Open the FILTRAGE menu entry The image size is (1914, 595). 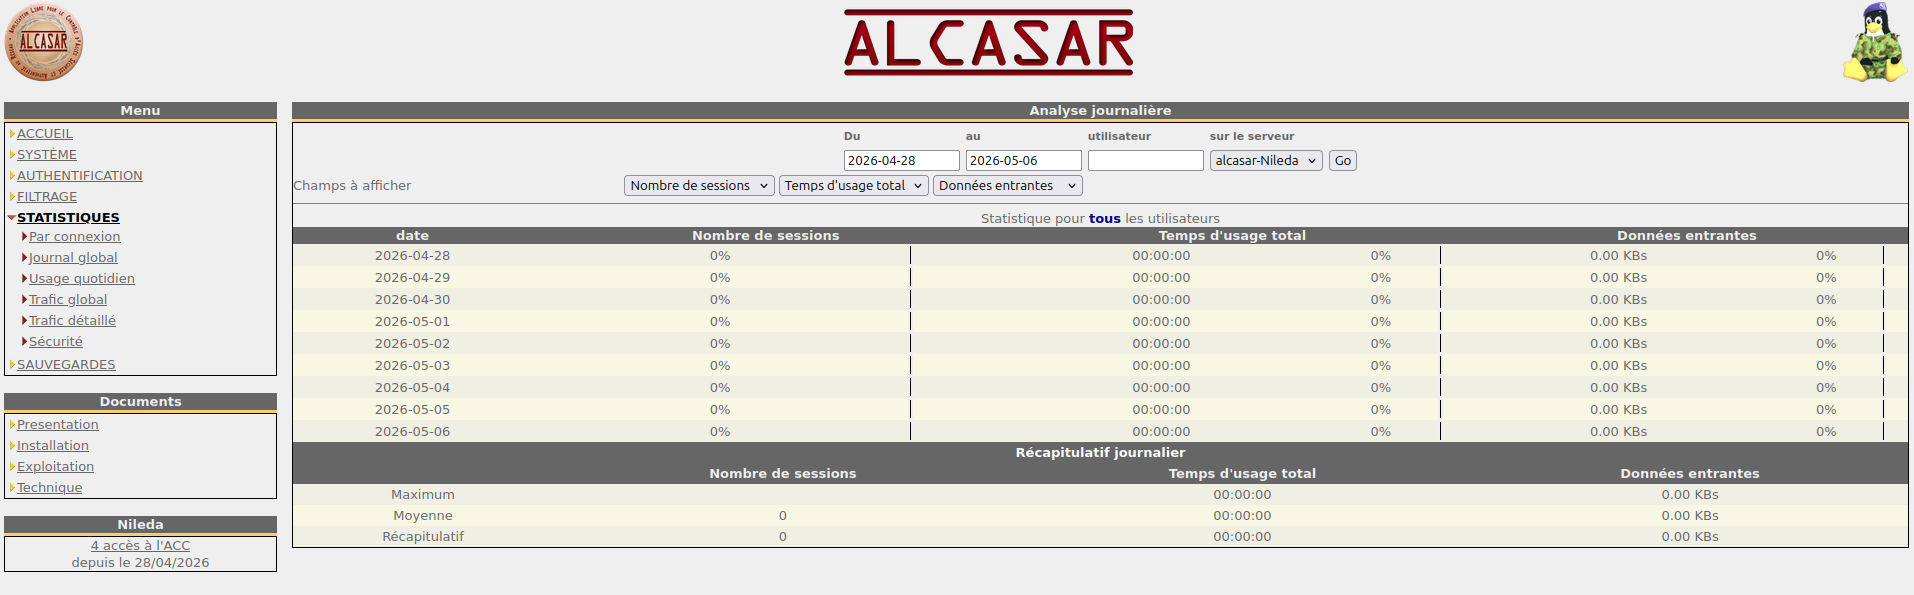(x=47, y=197)
